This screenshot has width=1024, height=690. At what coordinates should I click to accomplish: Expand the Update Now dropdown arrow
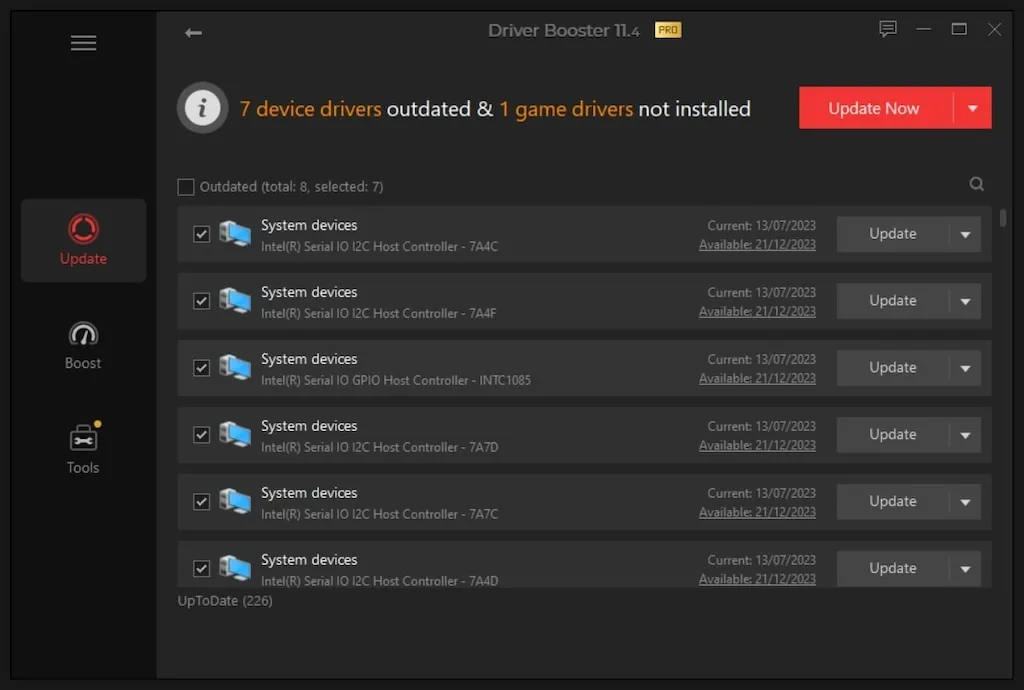point(972,108)
